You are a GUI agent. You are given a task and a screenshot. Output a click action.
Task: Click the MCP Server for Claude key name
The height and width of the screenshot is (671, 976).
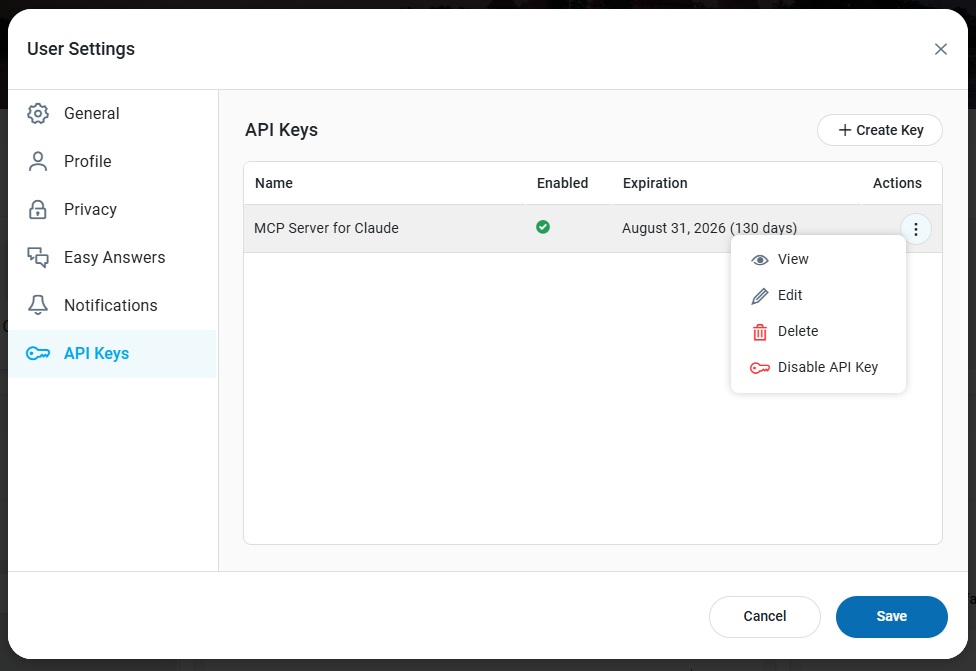326,228
